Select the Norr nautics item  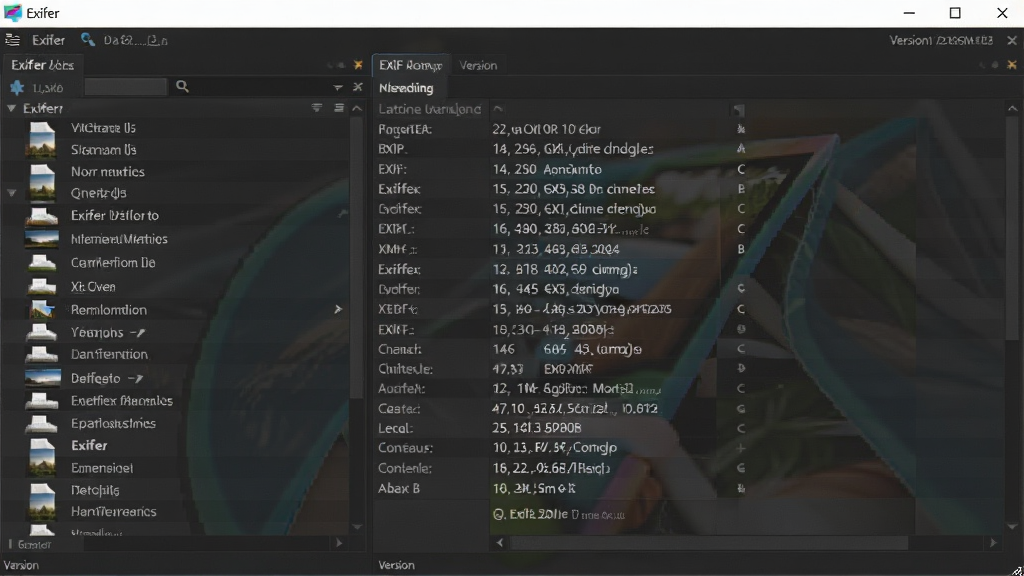click(x=108, y=172)
